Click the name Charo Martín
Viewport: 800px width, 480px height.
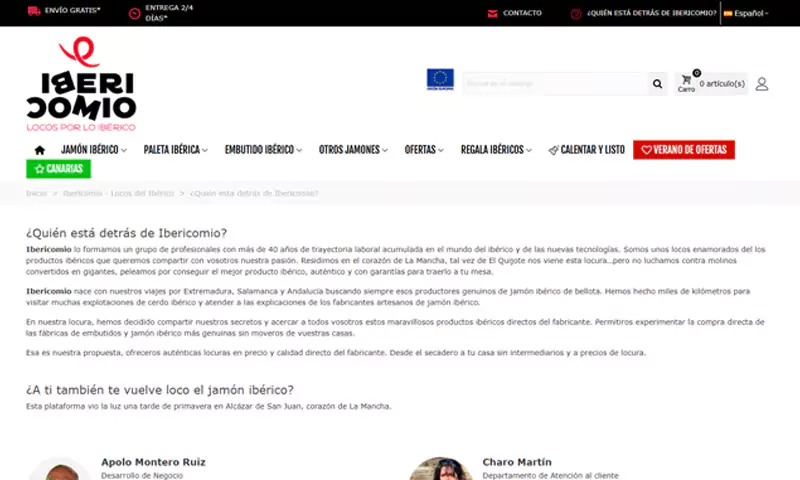pos(517,462)
